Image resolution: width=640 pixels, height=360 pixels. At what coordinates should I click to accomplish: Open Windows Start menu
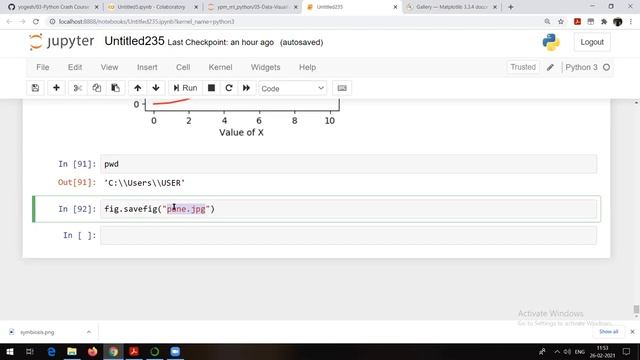coord(10,351)
